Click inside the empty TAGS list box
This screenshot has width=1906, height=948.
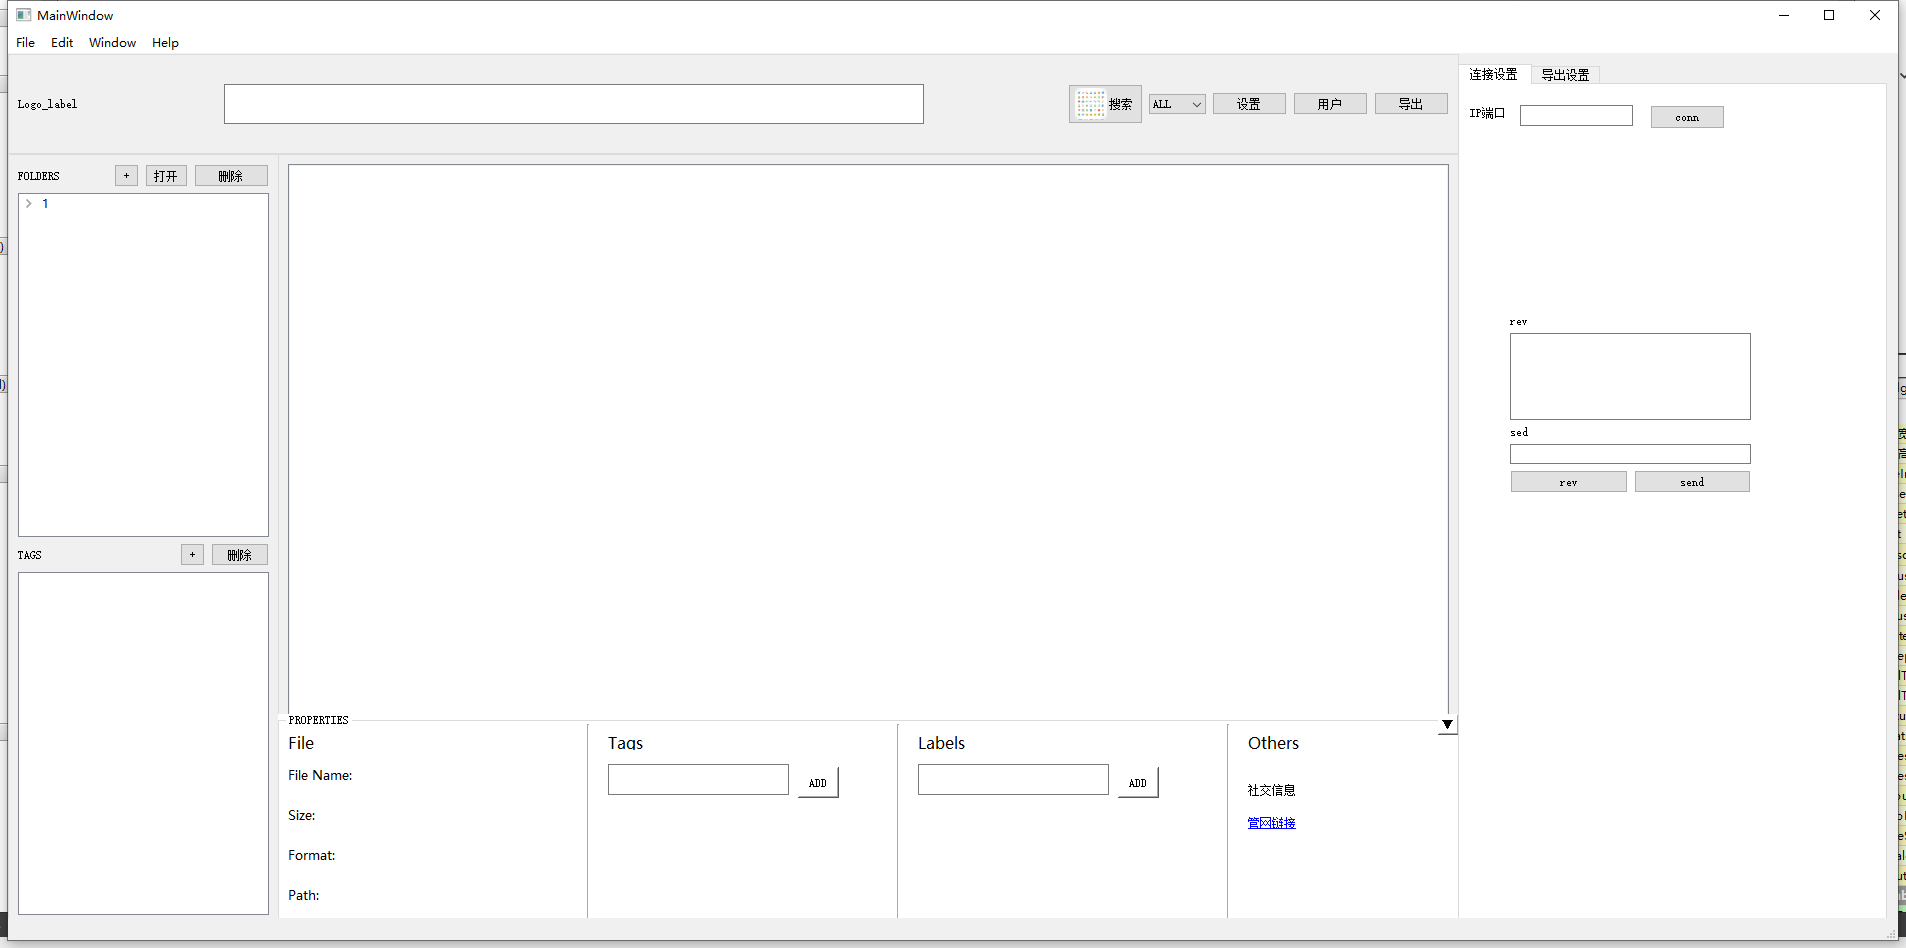click(x=143, y=743)
